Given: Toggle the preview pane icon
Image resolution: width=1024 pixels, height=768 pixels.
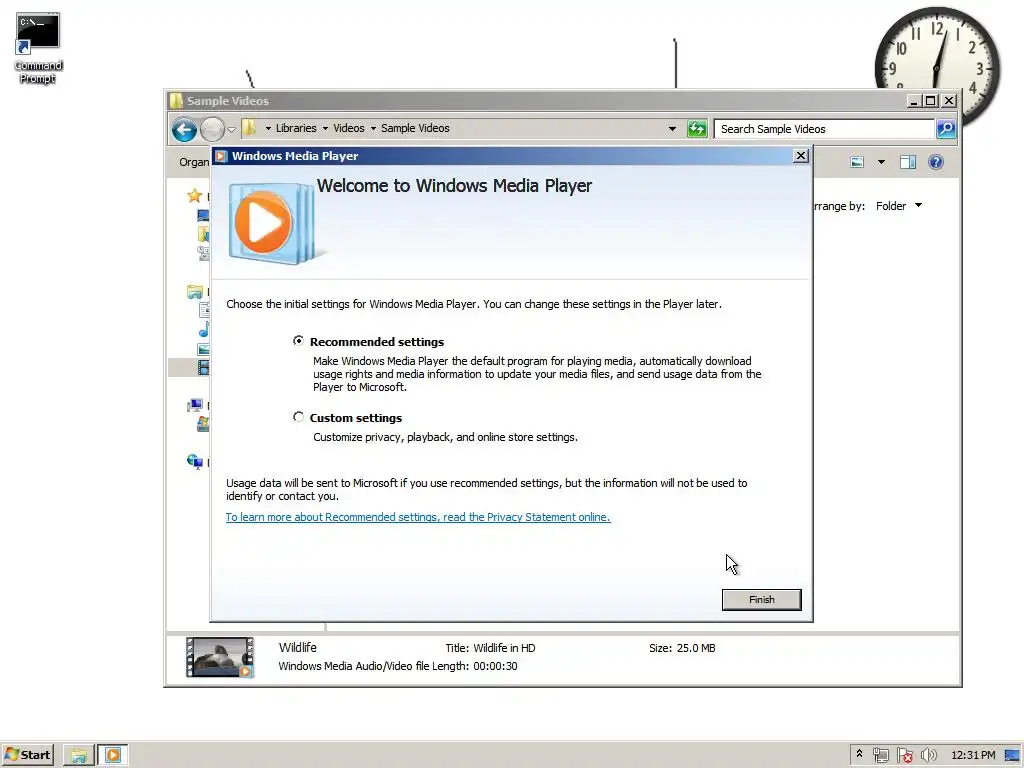Looking at the screenshot, I should pos(908,162).
